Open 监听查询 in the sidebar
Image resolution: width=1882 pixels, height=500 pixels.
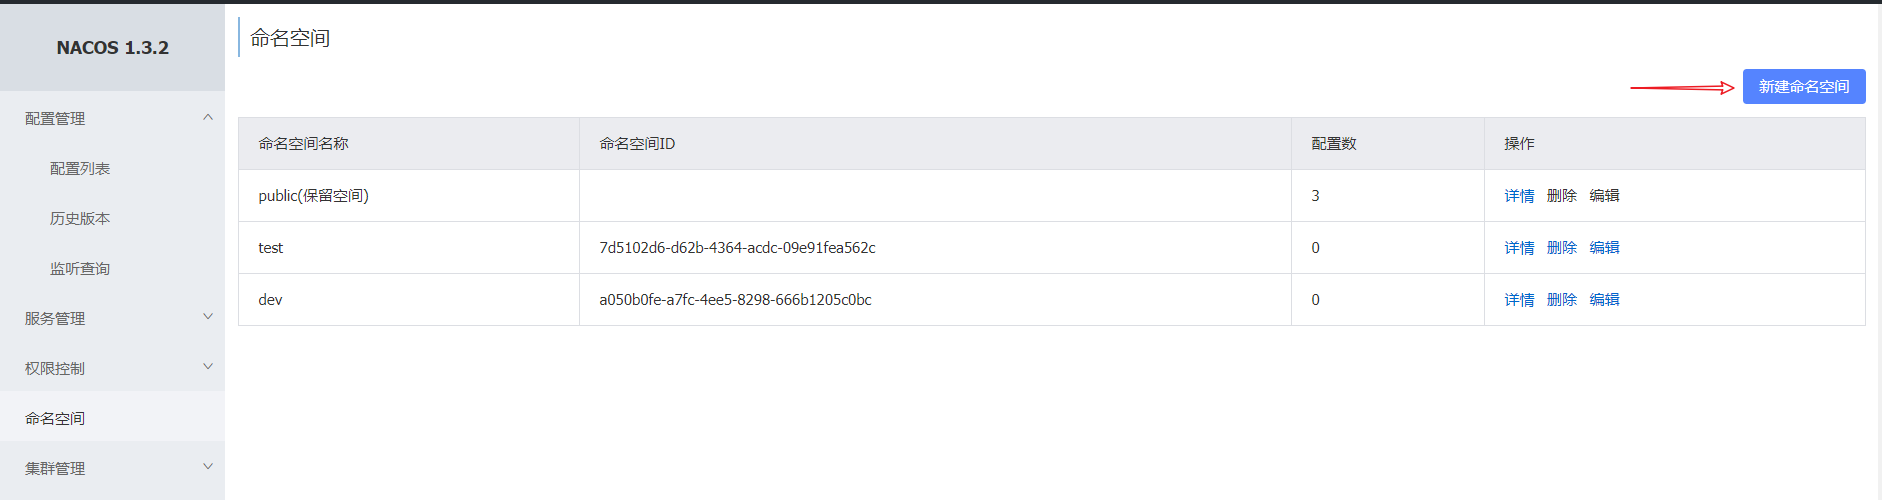pos(80,269)
